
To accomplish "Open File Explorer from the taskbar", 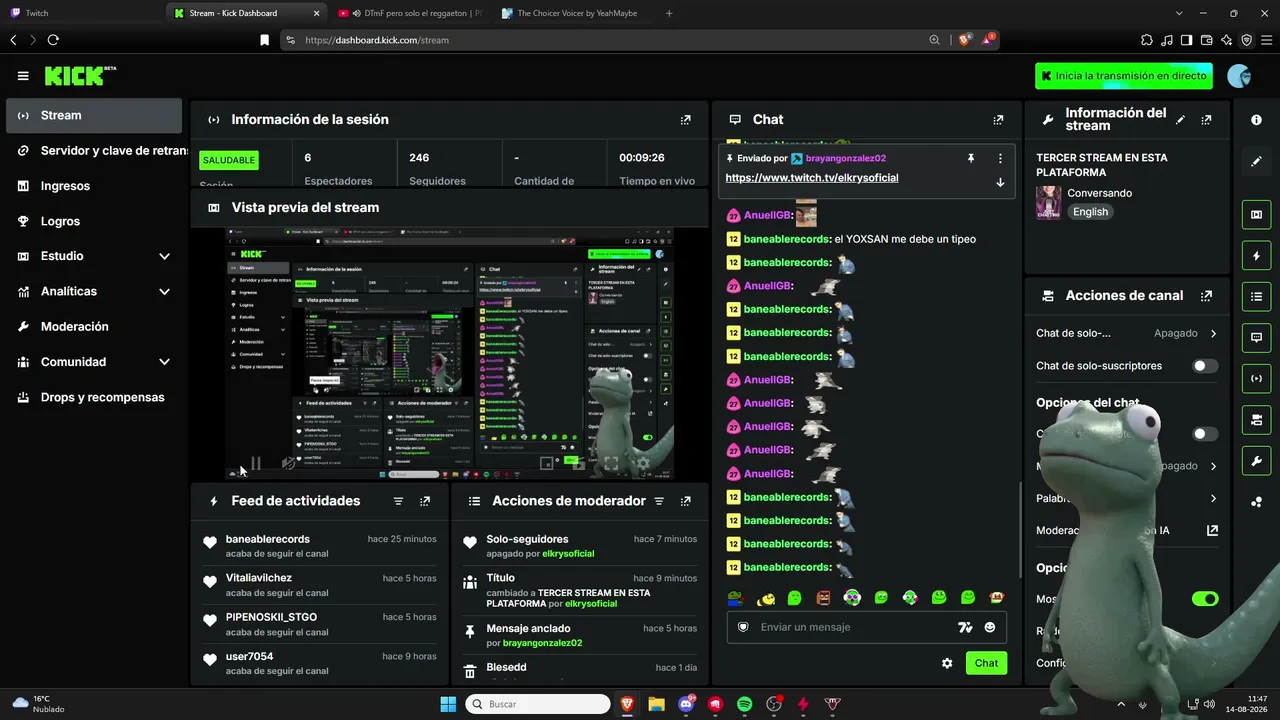I will pyautogui.click(x=656, y=704).
